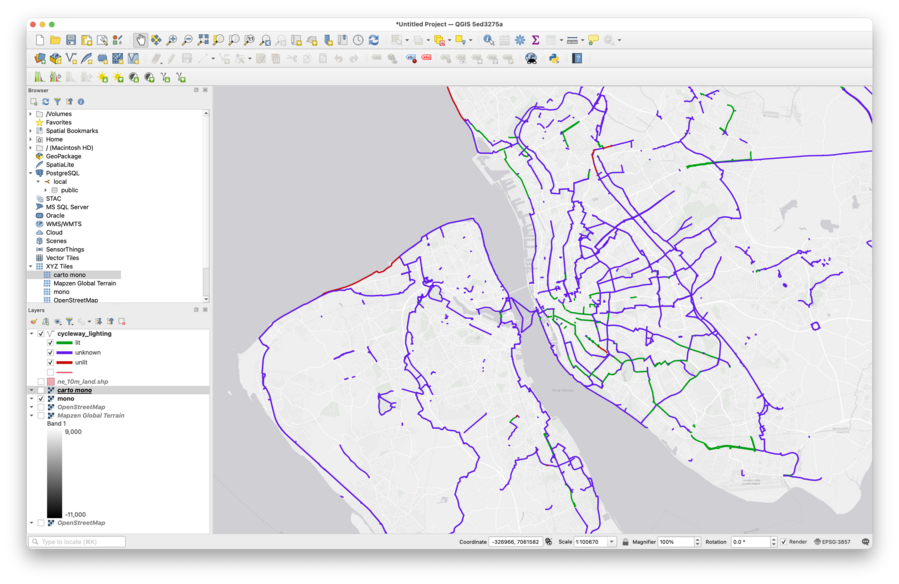Refresh the map canvas

pos(374,40)
